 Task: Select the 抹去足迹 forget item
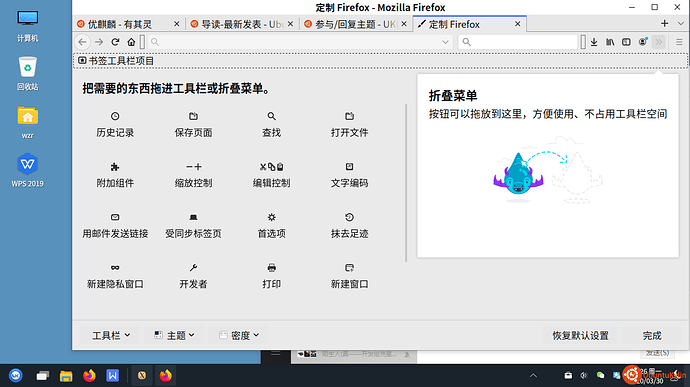(x=349, y=226)
